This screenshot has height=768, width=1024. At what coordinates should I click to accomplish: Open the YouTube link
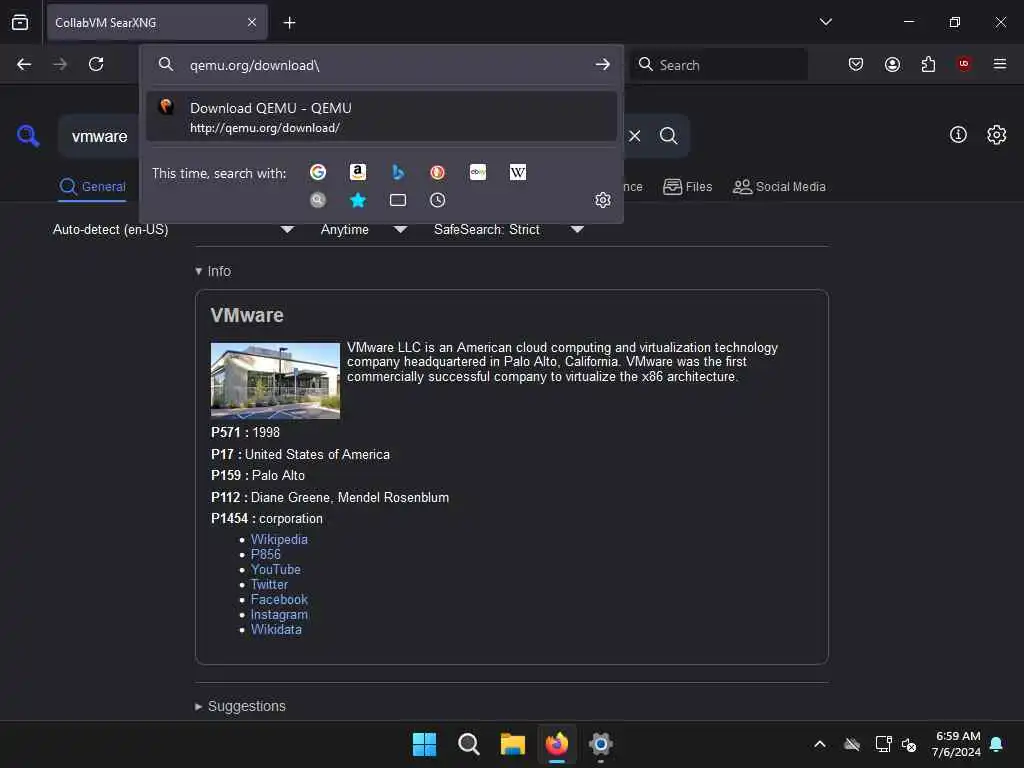276,569
